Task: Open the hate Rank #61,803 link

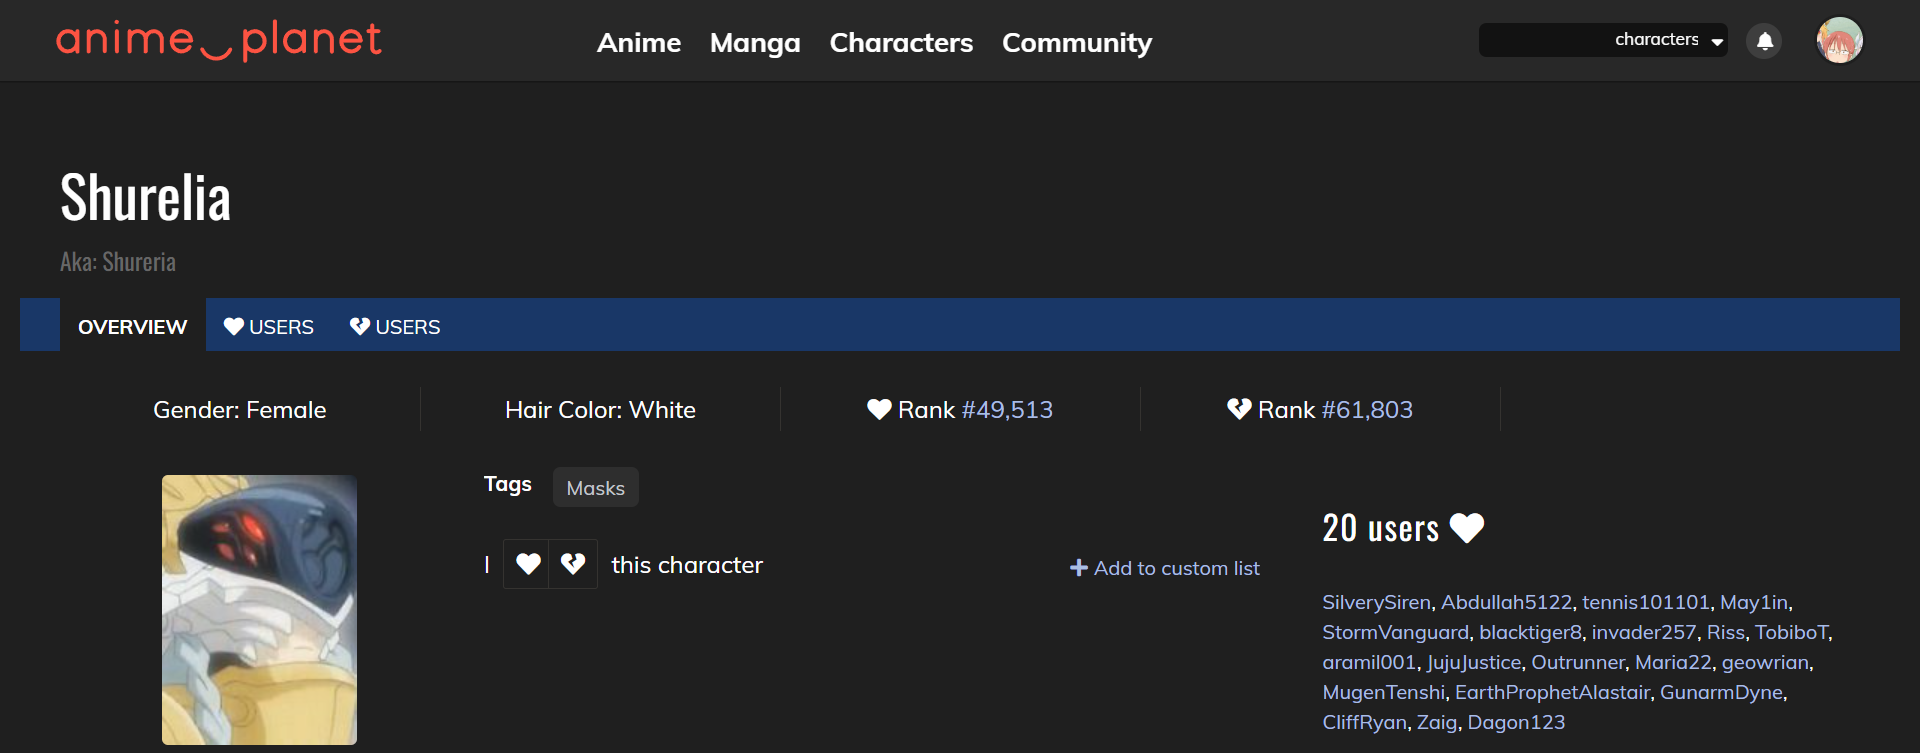Action: pyautogui.click(x=1367, y=410)
